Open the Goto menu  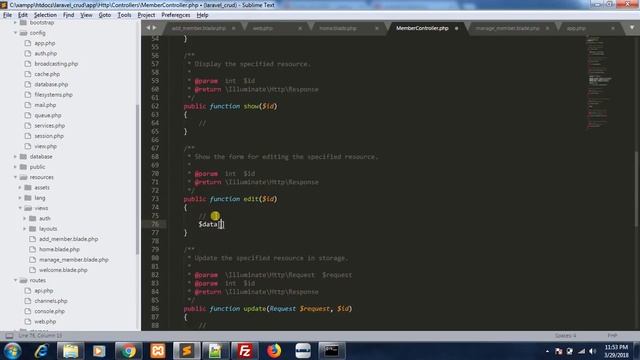click(x=104, y=15)
